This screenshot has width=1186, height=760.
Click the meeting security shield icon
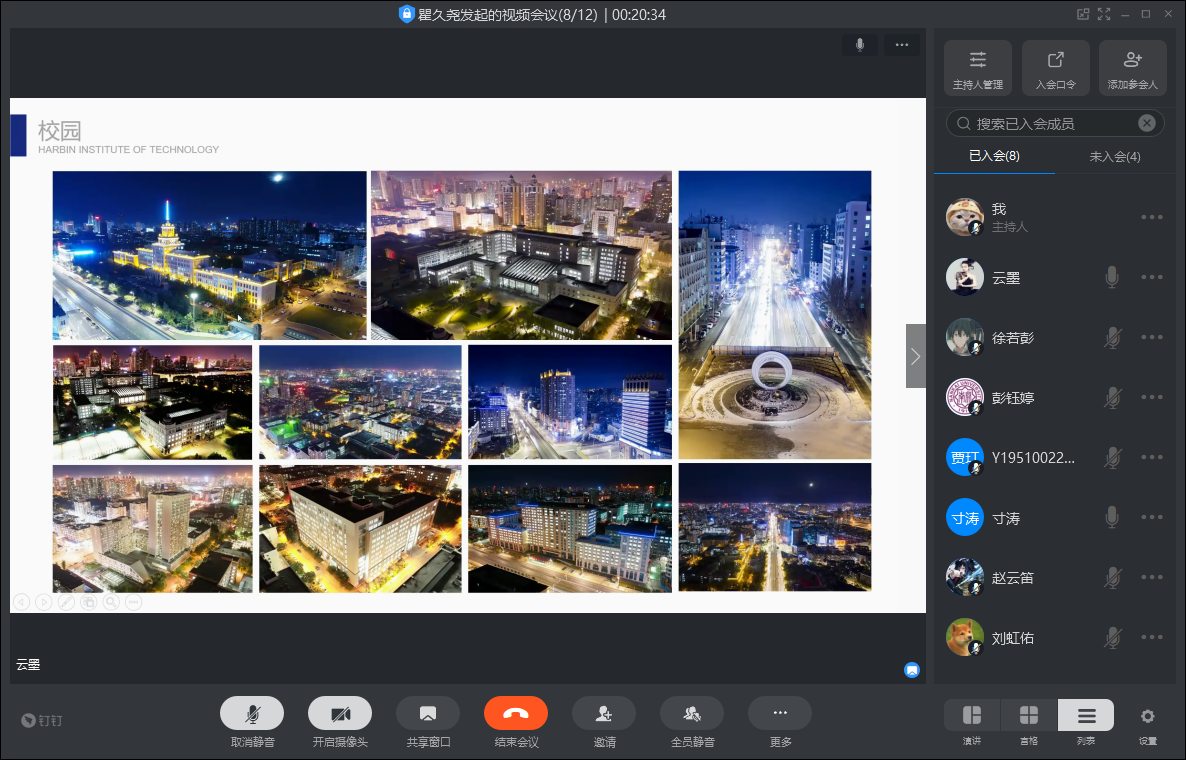(x=406, y=14)
